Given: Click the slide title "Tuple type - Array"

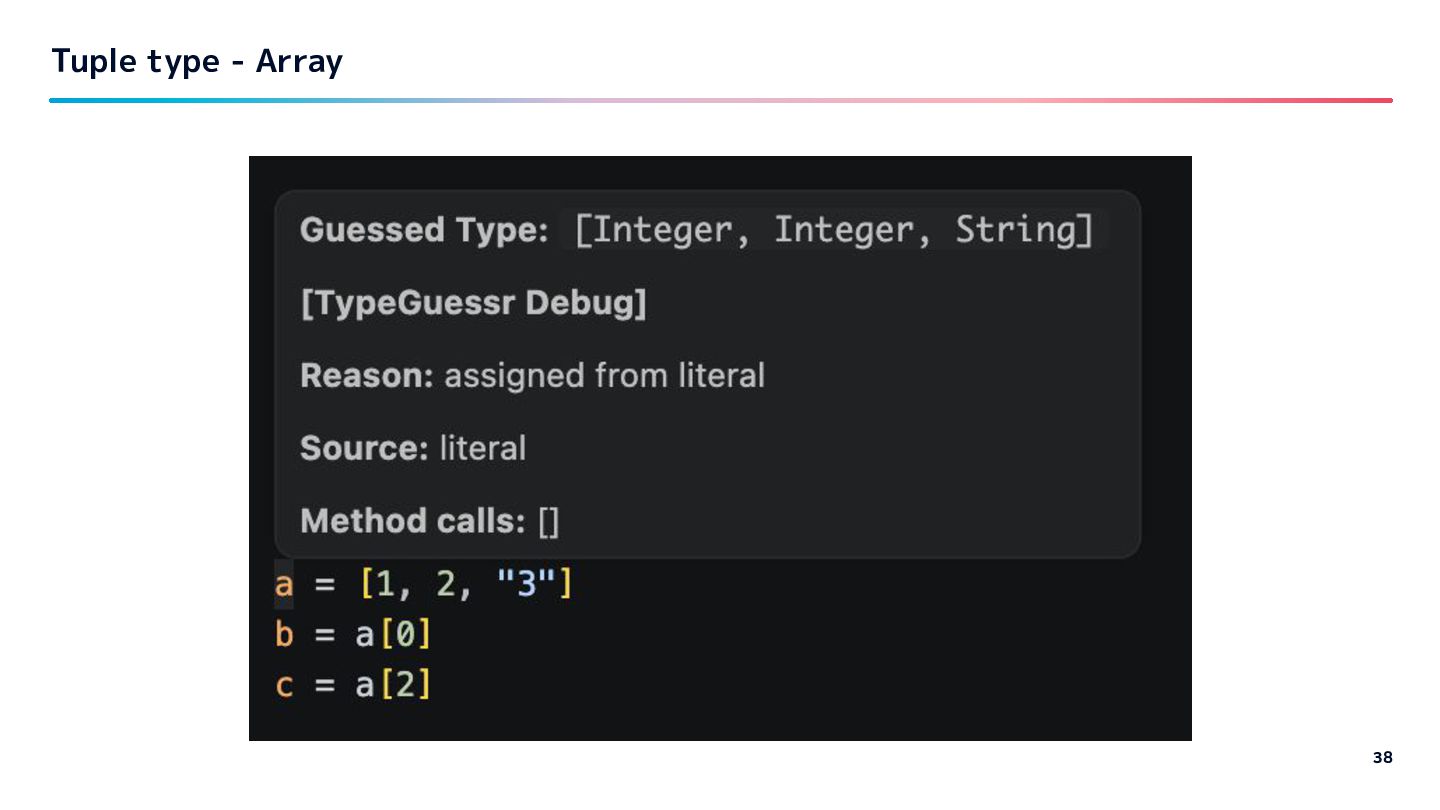Looking at the screenshot, I should tap(197, 62).
